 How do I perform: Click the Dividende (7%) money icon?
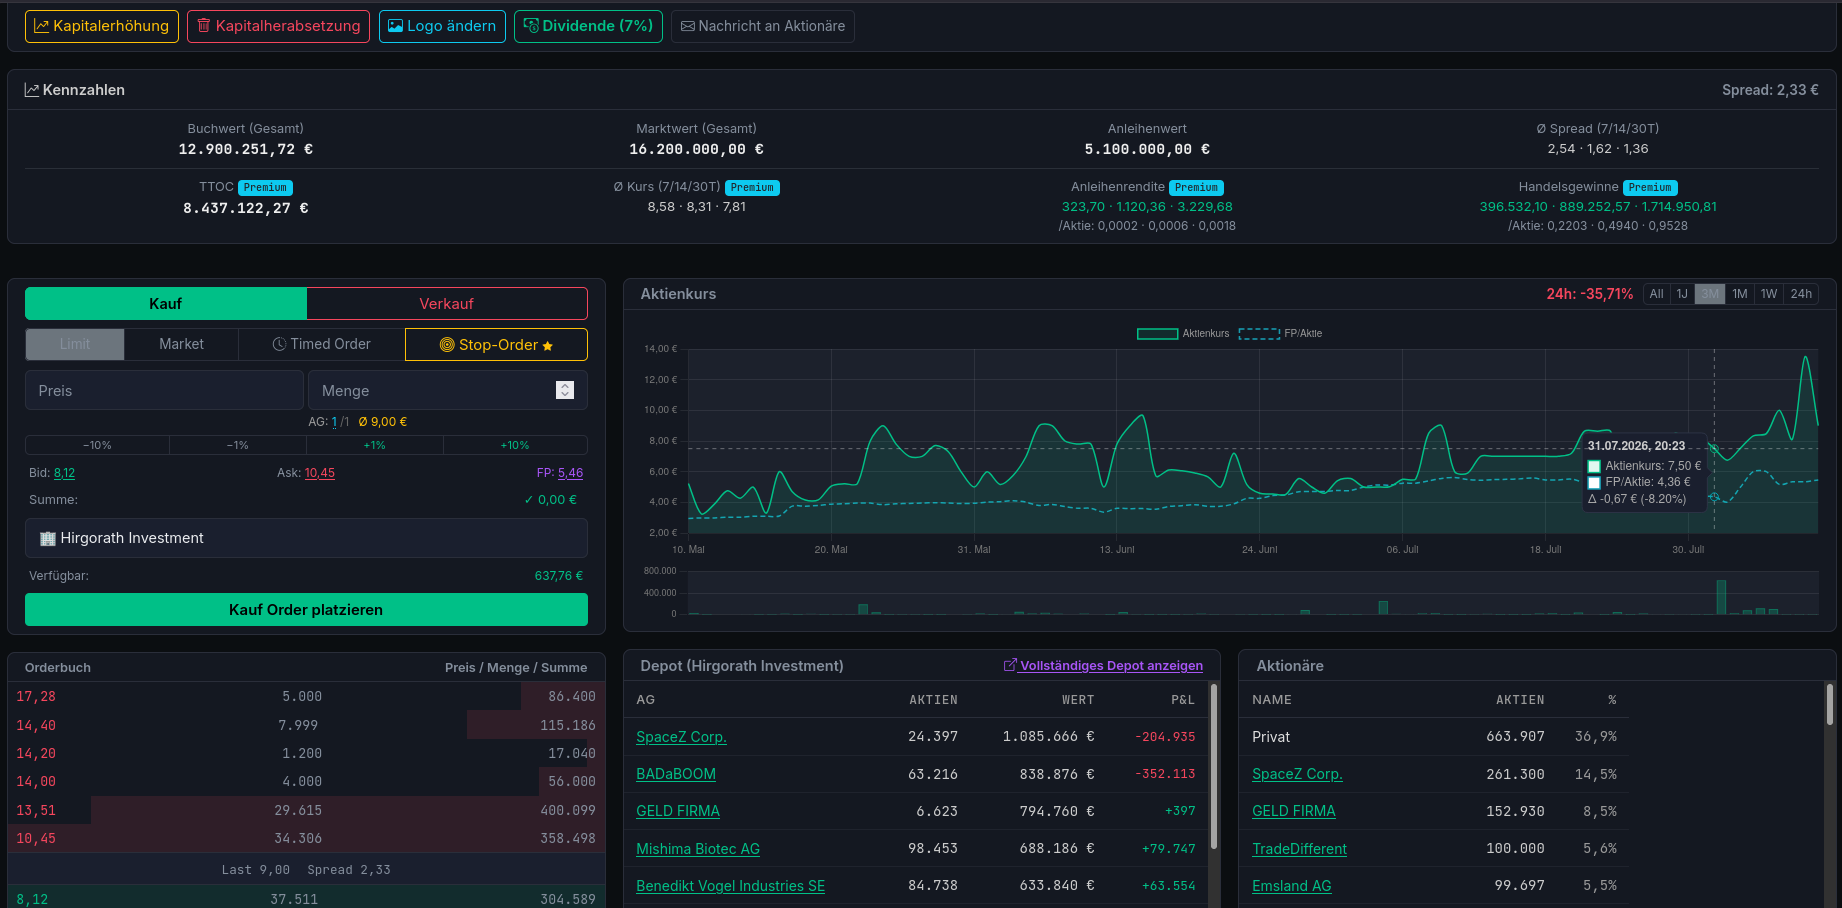point(531,26)
